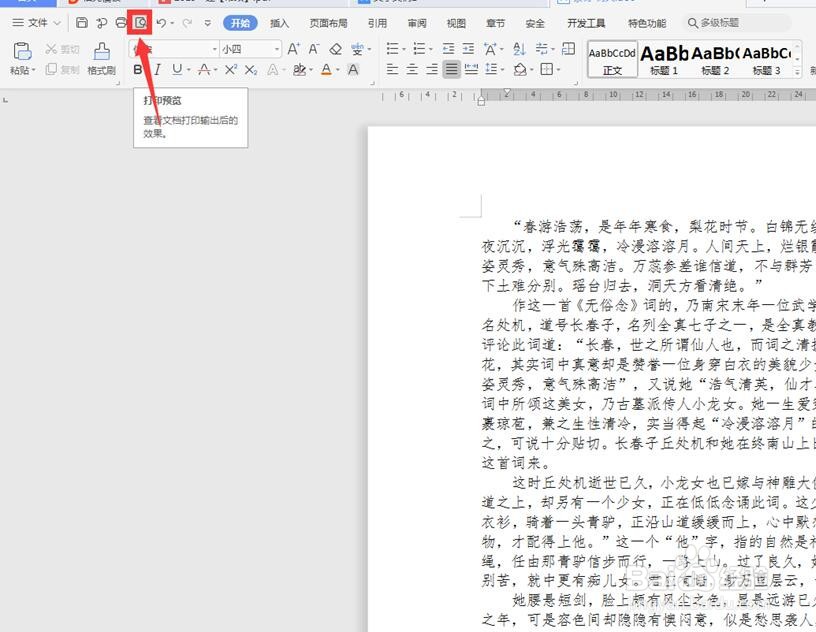The height and width of the screenshot is (632, 816).
Task: Toggle Underline formatting
Action: pos(177,69)
